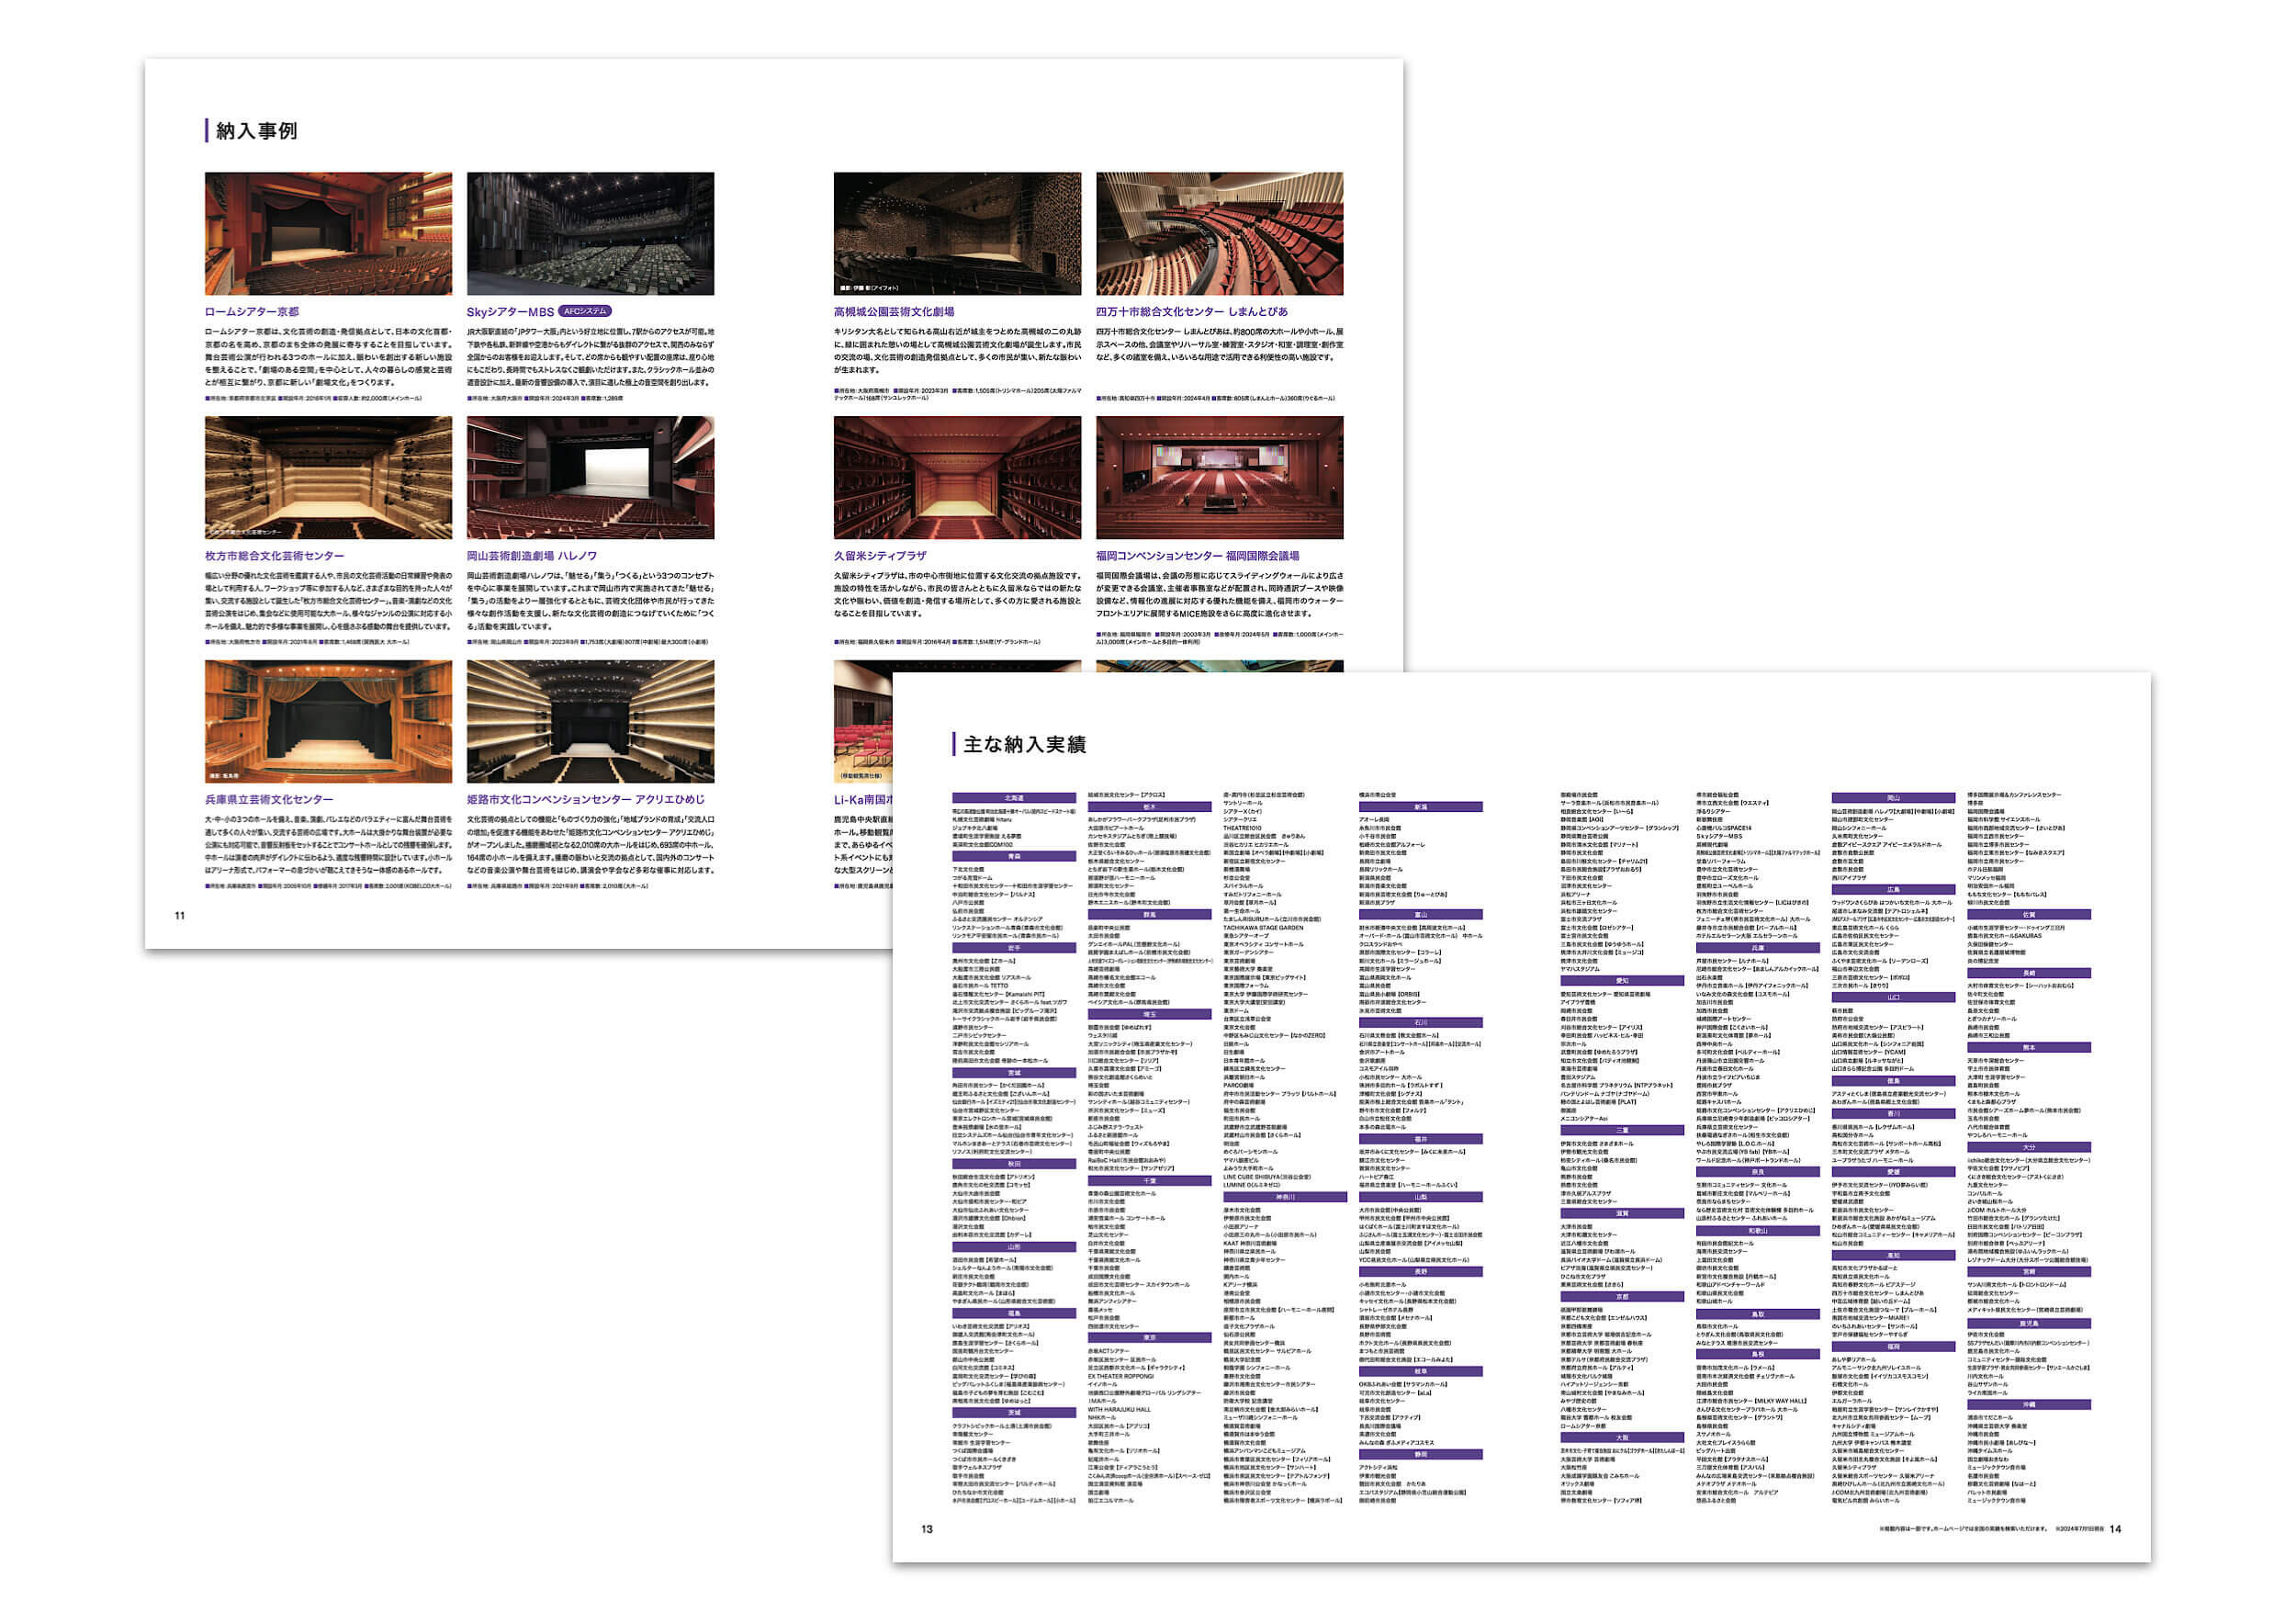Click the 広島 section header
The height and width of the screenshot is (1623, 2296).
click(x=1893, y=890)
